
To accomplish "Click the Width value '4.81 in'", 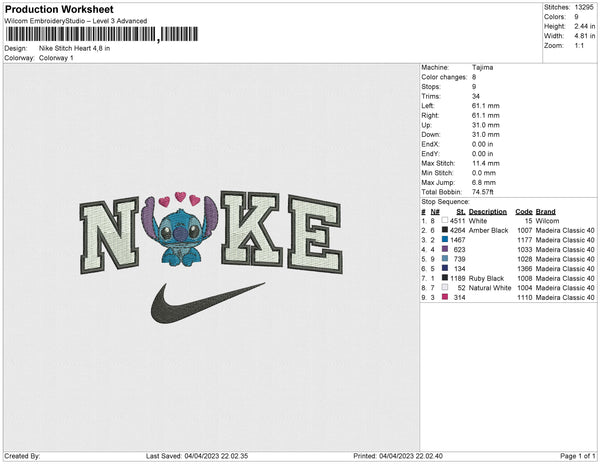I will (585, 36).
